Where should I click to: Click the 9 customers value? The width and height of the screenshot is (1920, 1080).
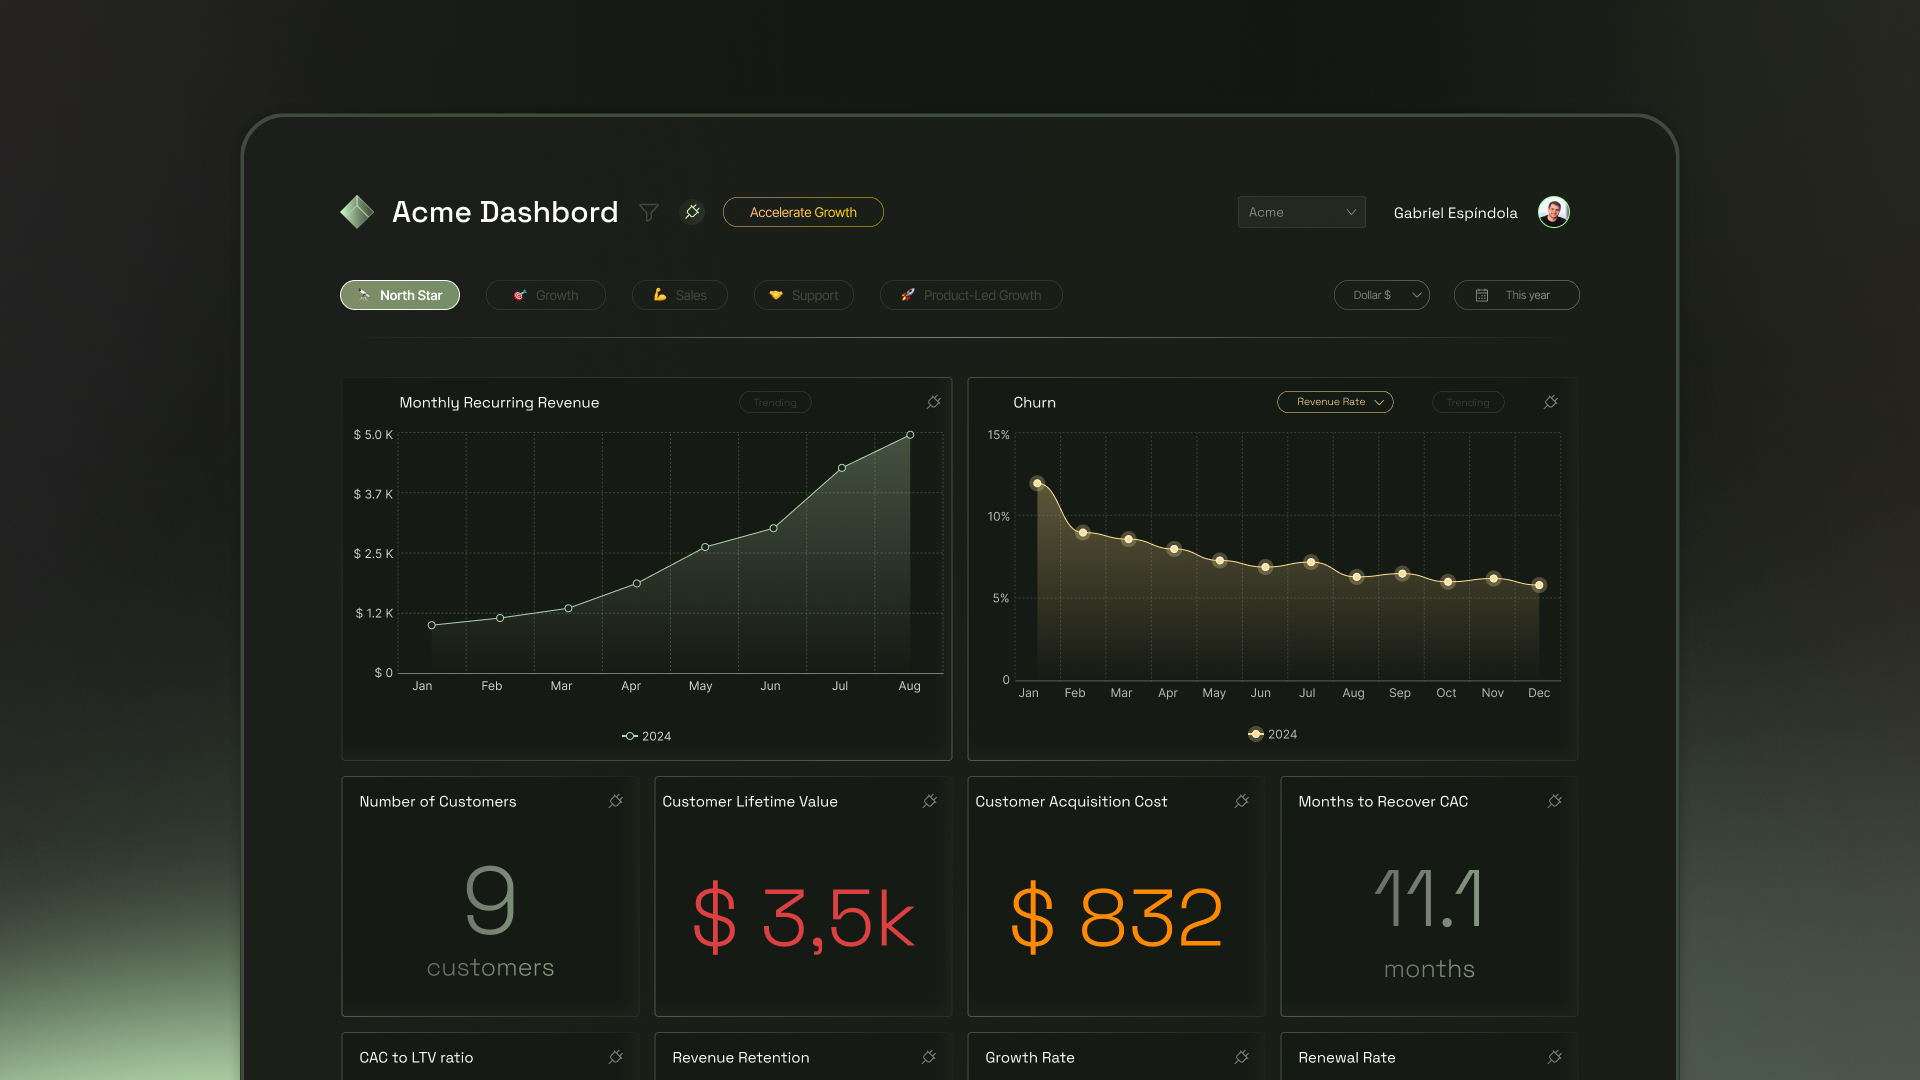[490, 901]
